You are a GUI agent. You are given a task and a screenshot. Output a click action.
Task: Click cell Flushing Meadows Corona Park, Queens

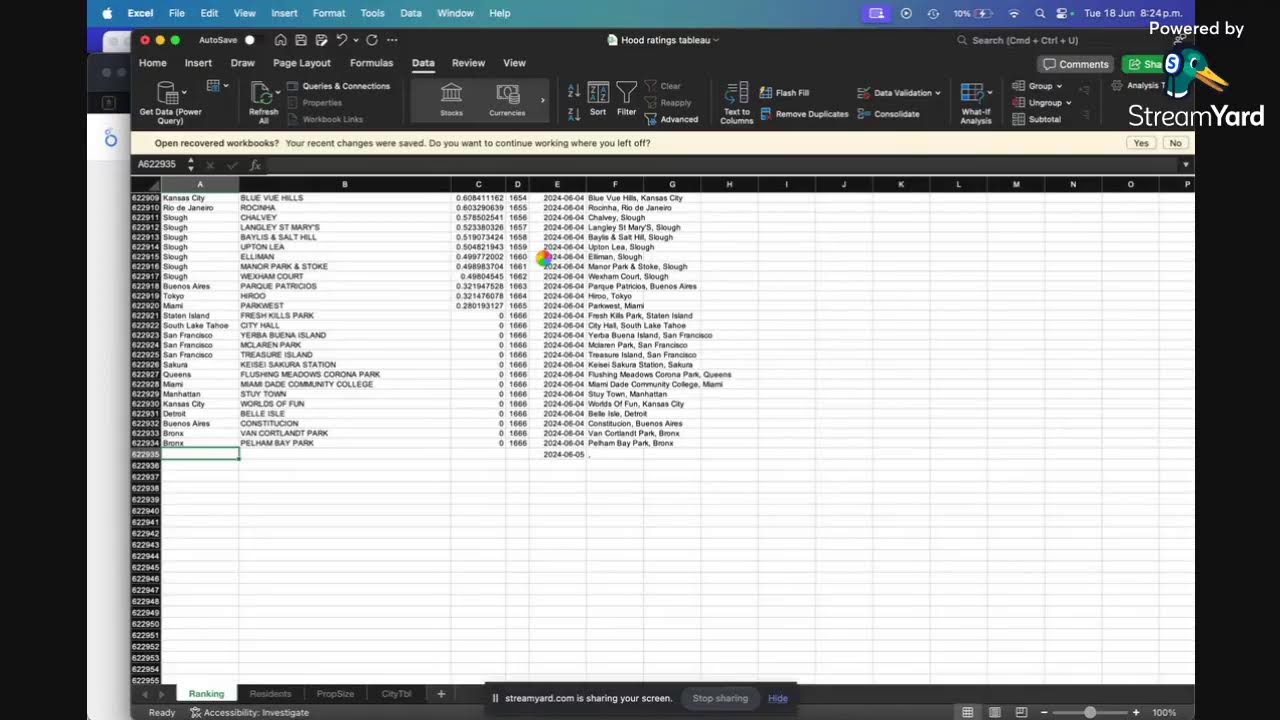pyautogui.click(x=660, y=375)
